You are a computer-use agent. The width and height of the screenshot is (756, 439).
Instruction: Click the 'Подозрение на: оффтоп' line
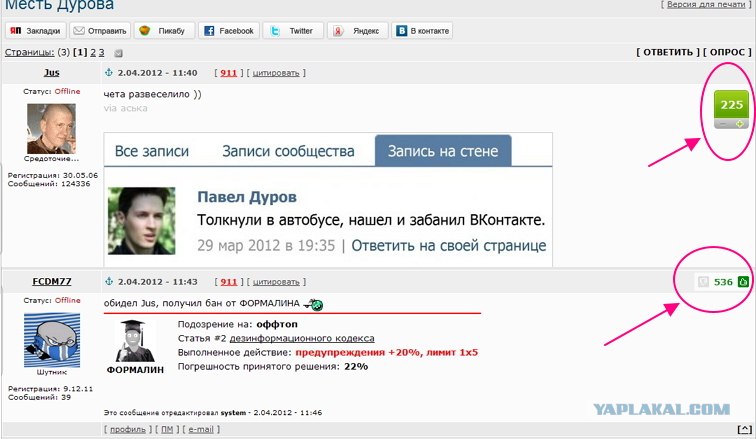pyautogui.click(x=238, y=324)
